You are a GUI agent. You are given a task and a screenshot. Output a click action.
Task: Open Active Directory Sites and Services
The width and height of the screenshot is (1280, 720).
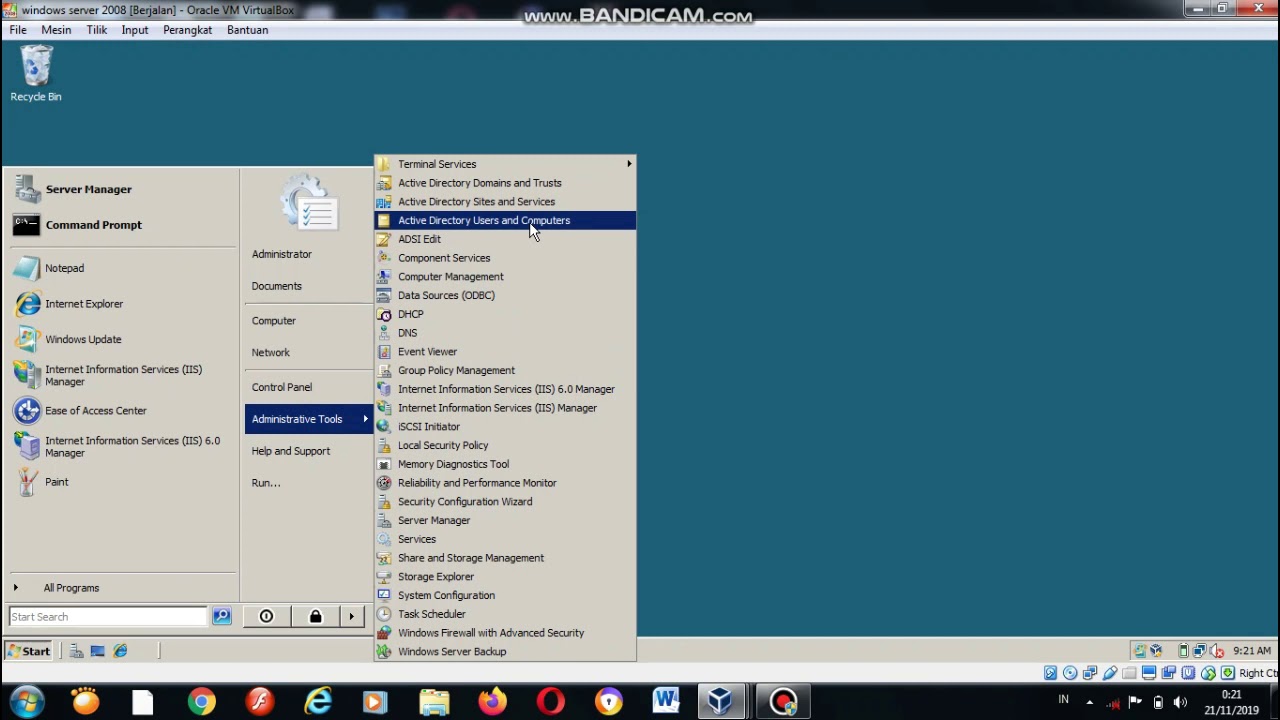tap(505, 202)
